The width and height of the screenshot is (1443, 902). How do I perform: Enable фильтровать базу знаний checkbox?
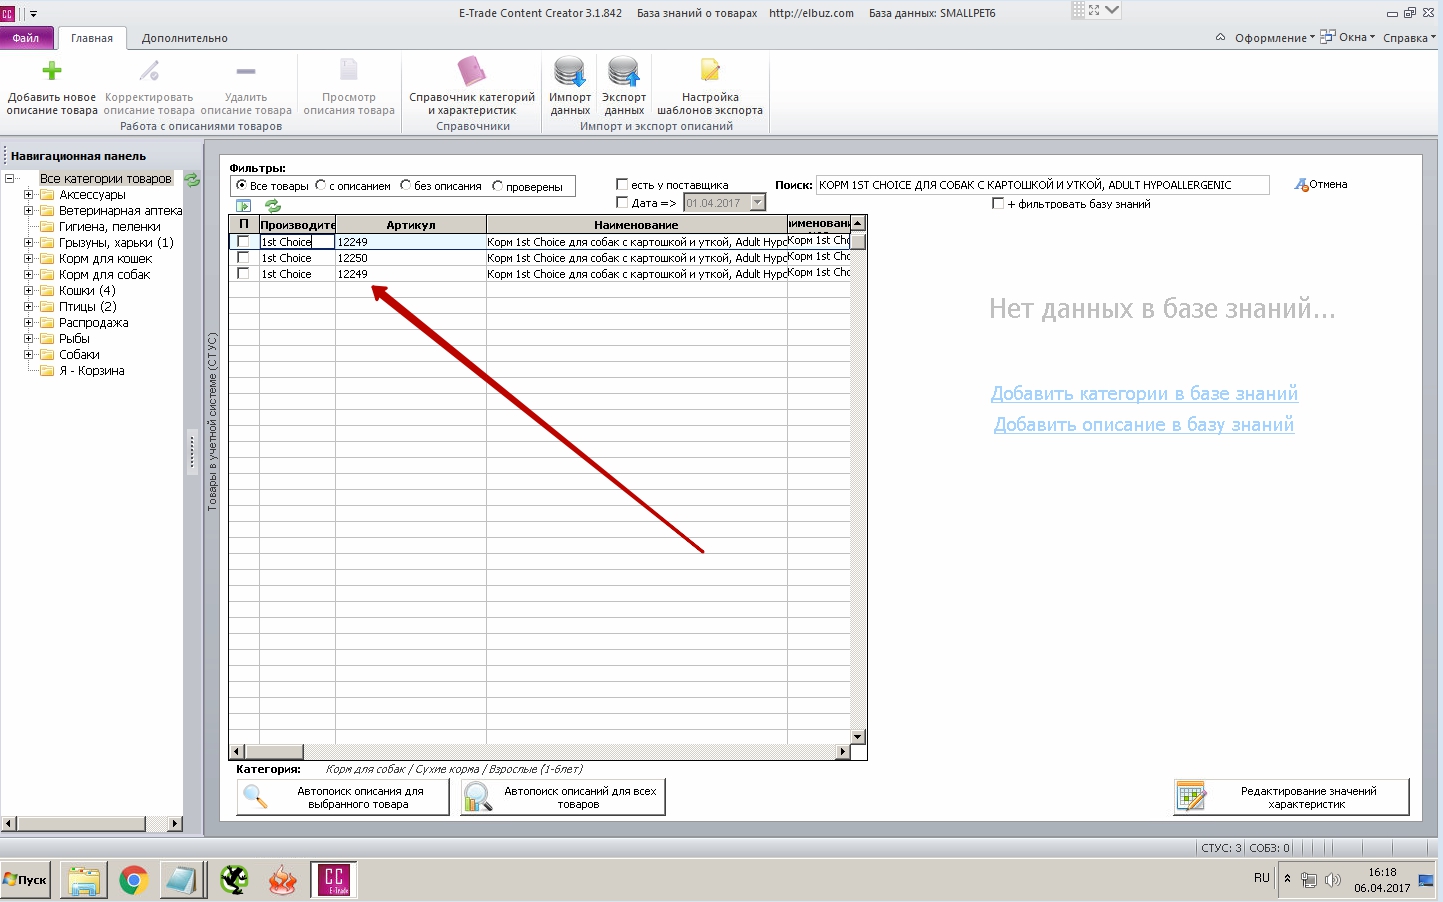click(x=998, y=203)
